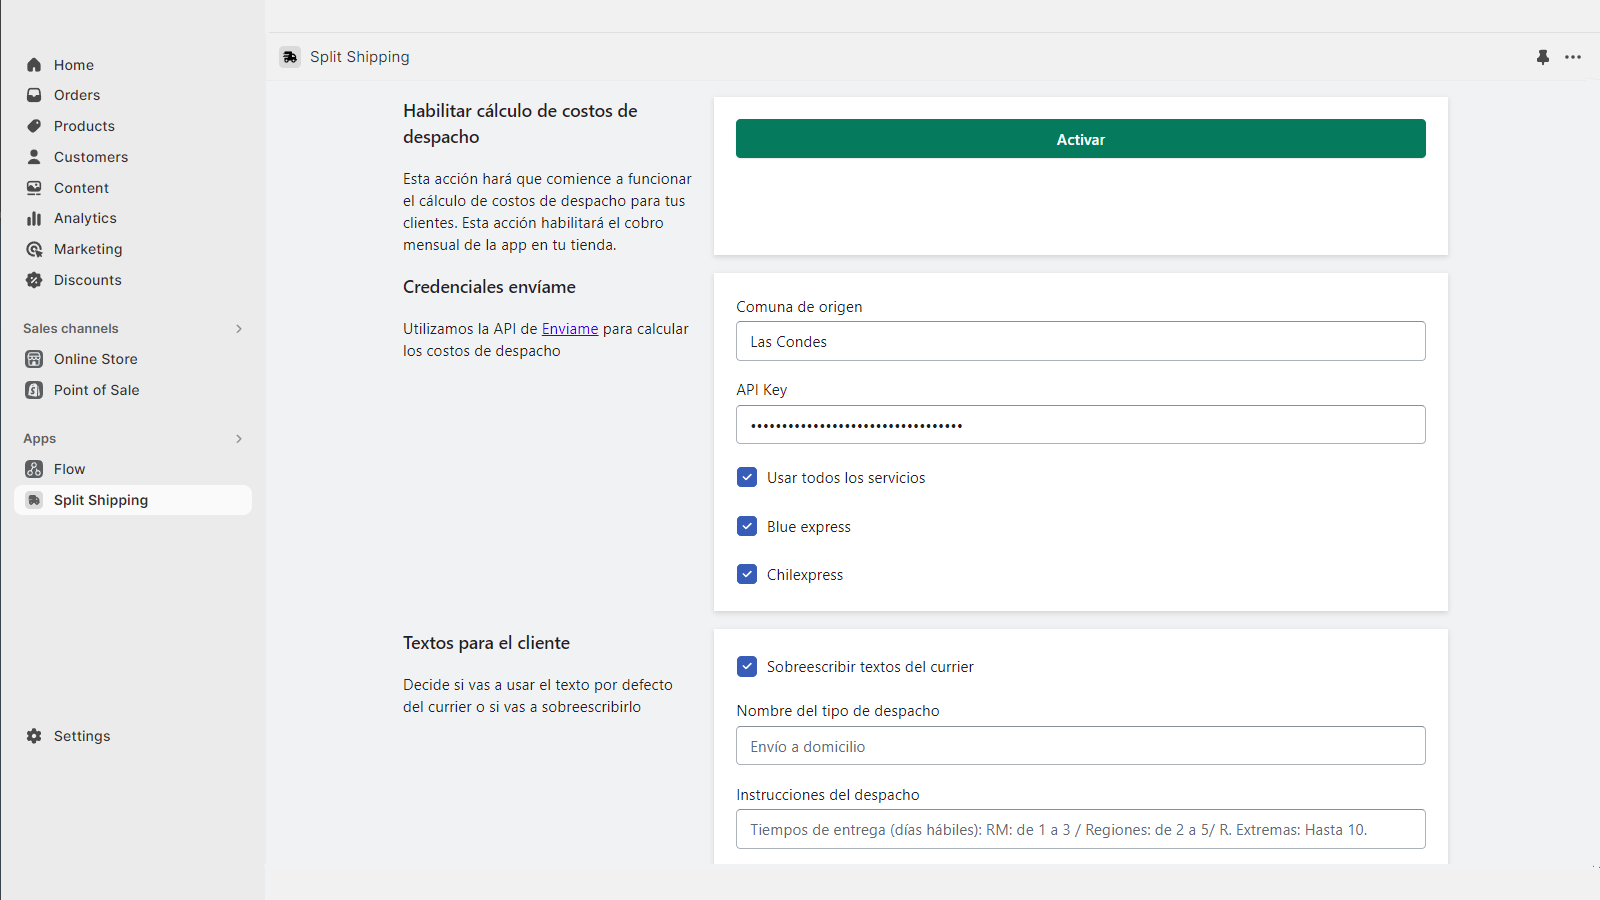
Task: Click the Products tag icon
Action: pyautogui.click(x=34, y=126)
